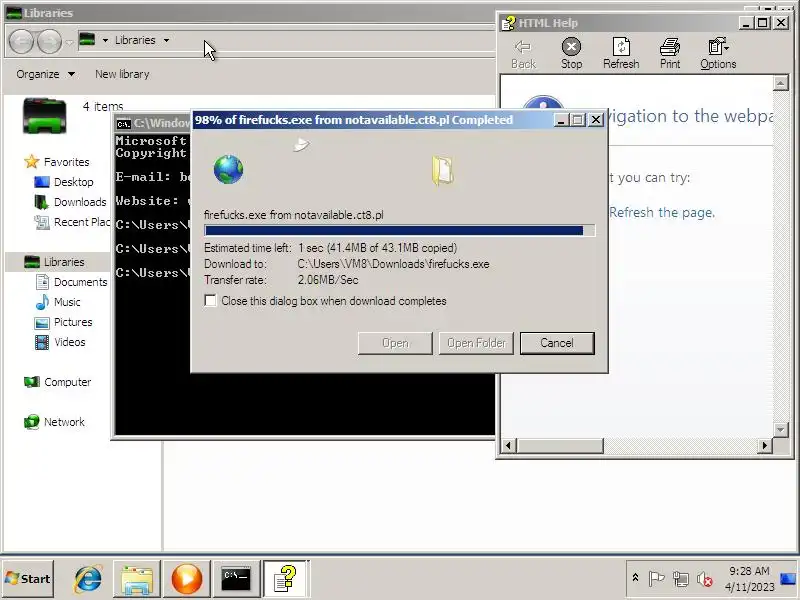Image resolution: width=800 pixels, height=600 pixels.
Task: Click the Show desktop button in the taskbar corner
Action: click(789, 579)
